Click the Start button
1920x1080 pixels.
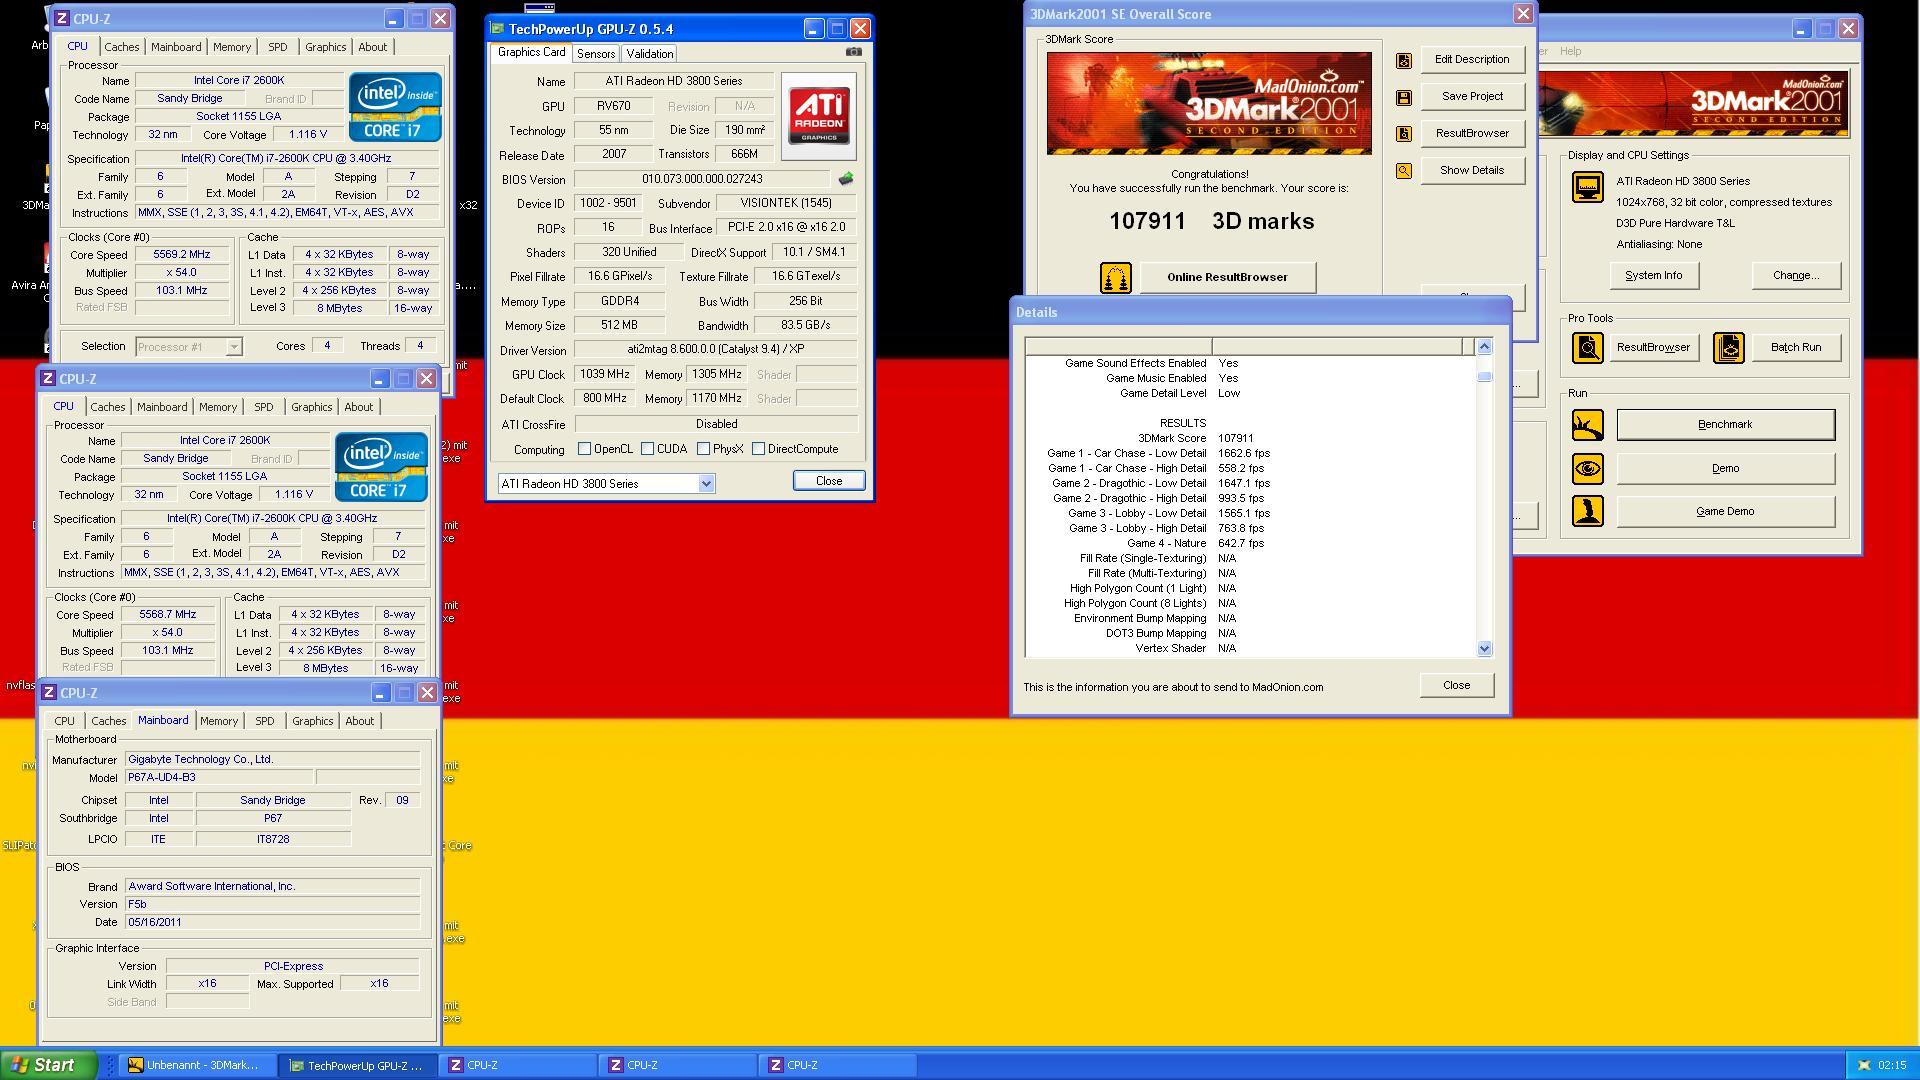[49, 1065]
